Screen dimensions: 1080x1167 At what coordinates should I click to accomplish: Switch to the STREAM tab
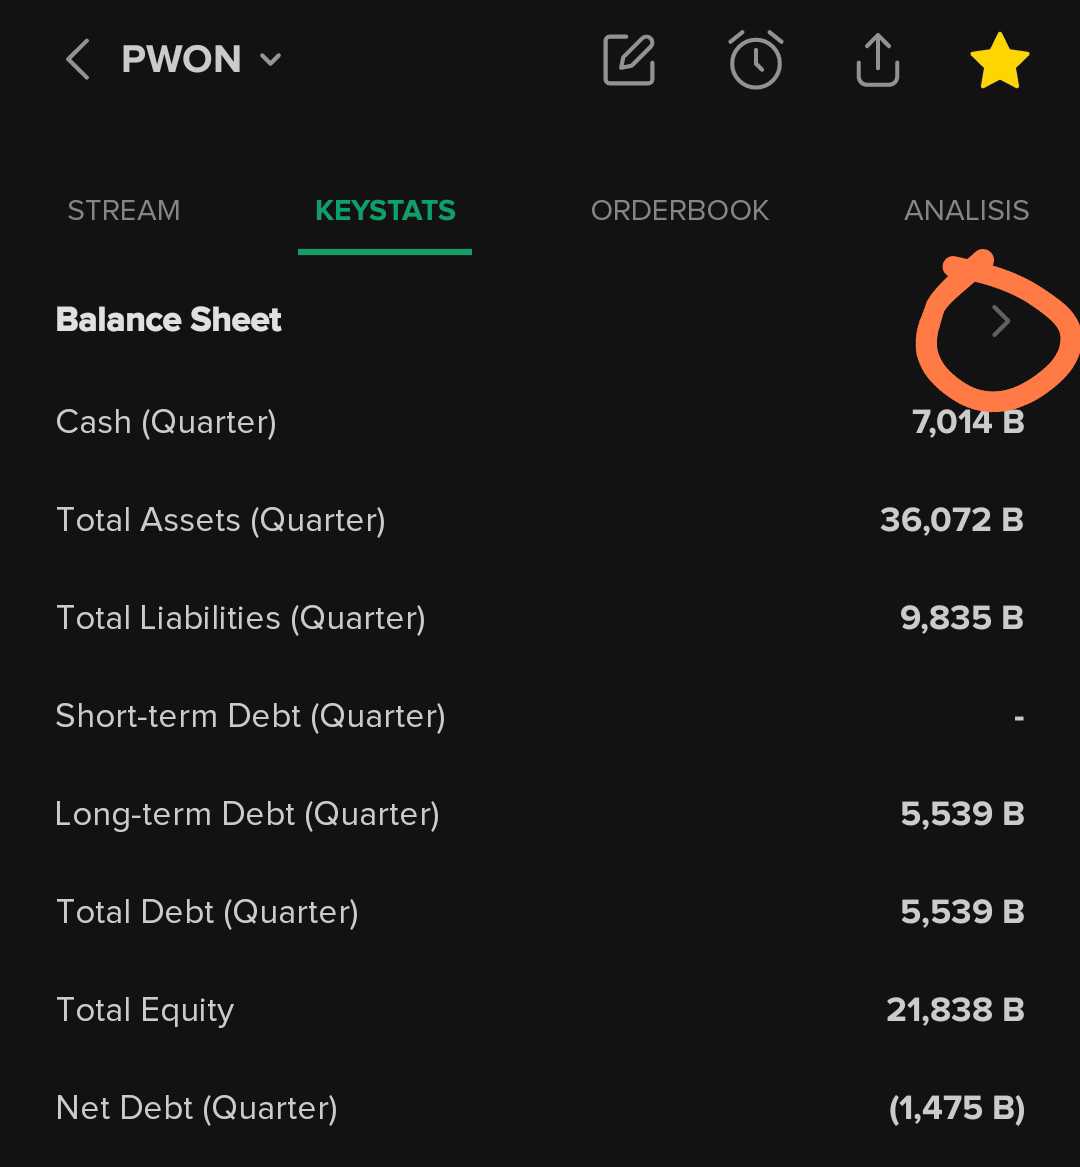tap(124, 211)
